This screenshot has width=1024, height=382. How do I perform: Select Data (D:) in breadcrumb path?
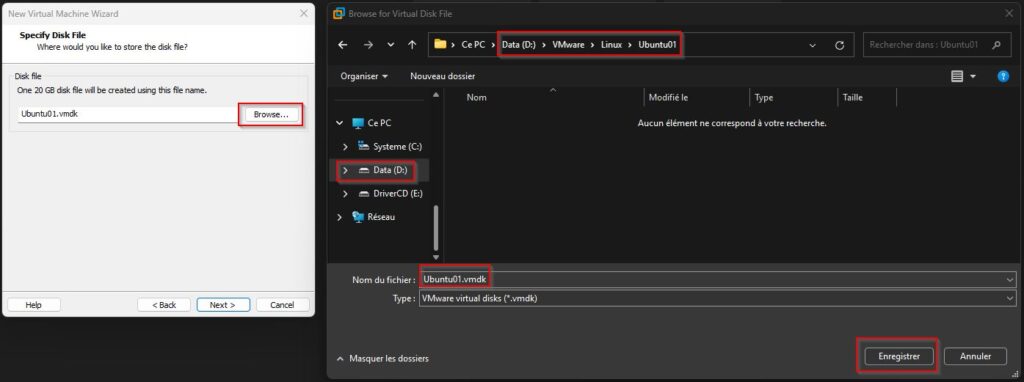coord(519,45)
